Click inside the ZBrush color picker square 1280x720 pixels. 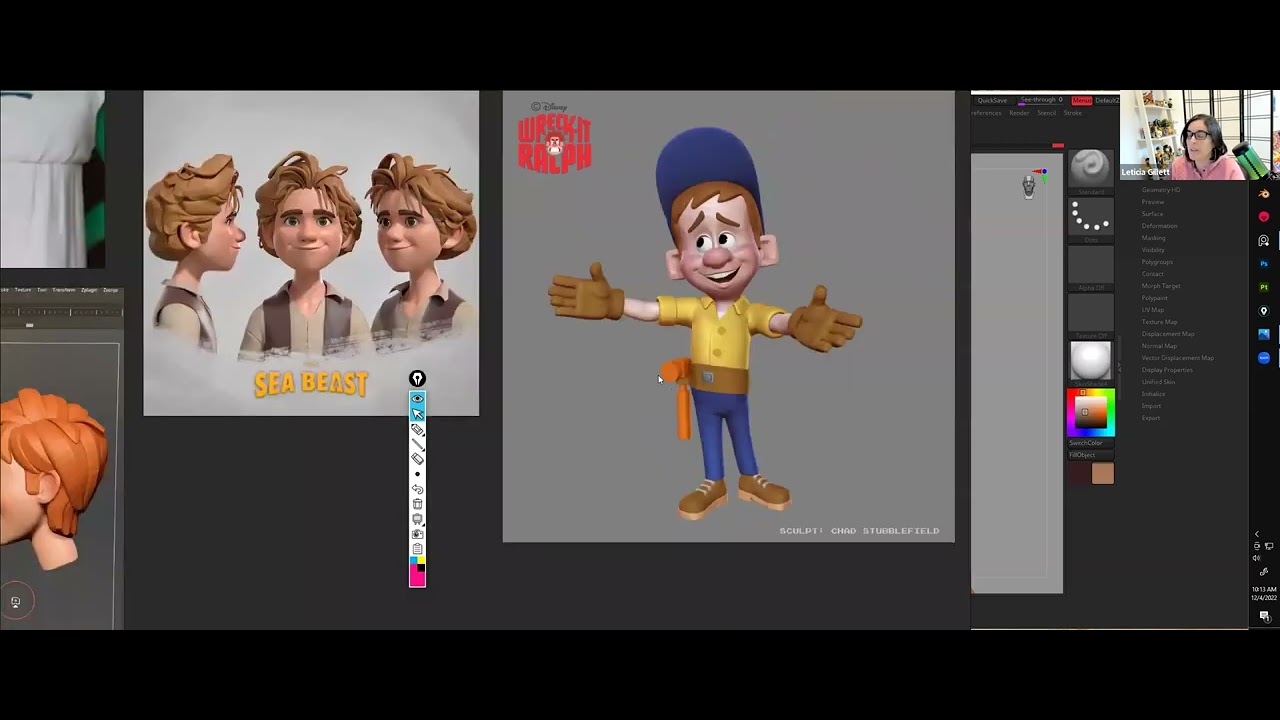[1091, 412]
